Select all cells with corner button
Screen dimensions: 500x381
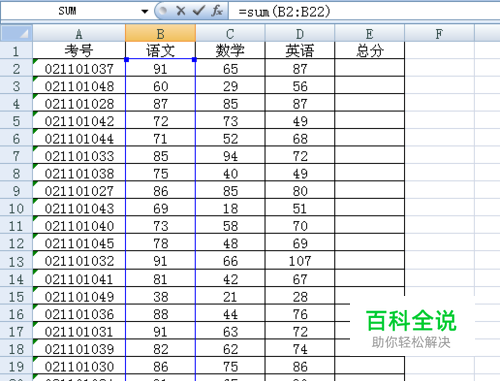[x=16, y=33]
